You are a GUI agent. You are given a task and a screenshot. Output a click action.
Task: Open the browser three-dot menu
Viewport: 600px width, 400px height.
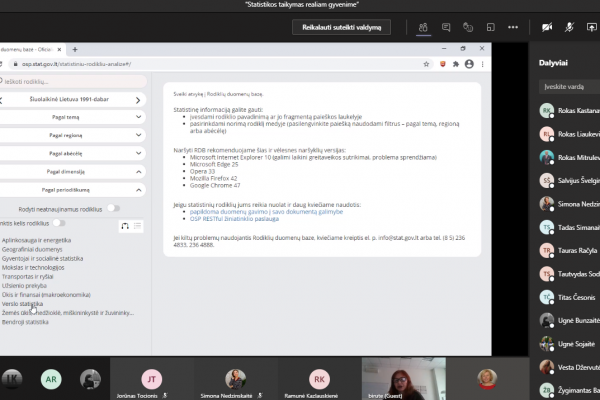tap(483, 64)
